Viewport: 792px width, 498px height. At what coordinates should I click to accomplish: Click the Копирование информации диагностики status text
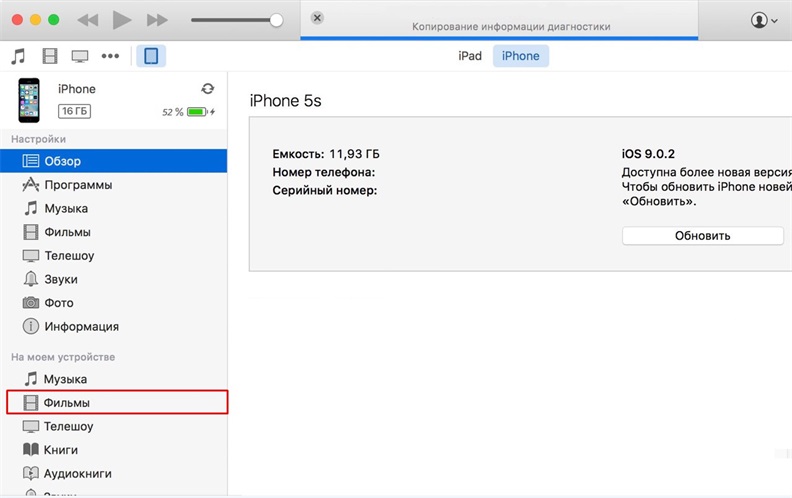511,27
